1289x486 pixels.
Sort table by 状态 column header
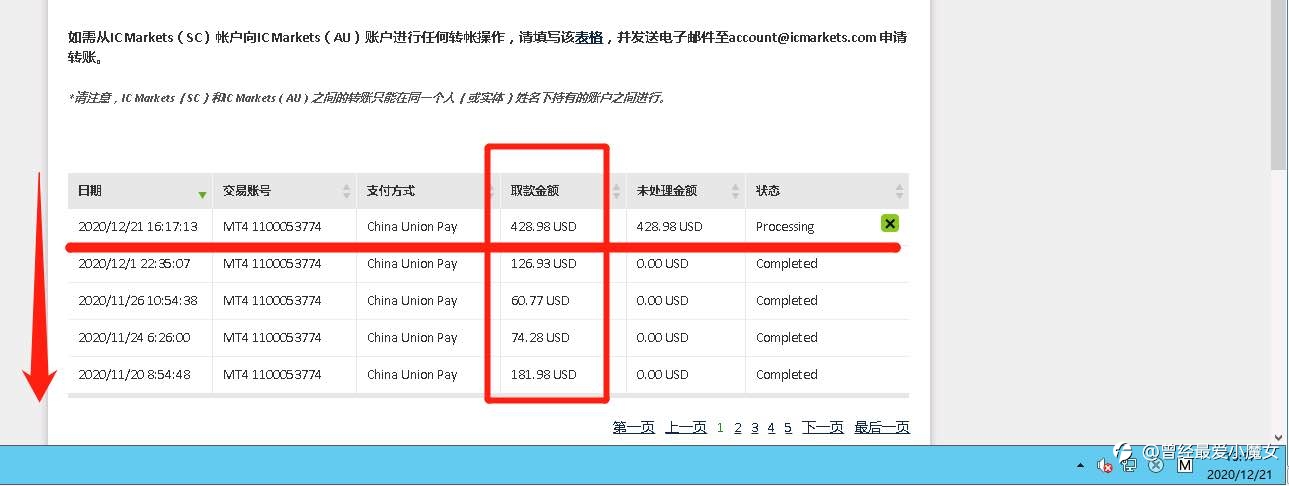827,190
